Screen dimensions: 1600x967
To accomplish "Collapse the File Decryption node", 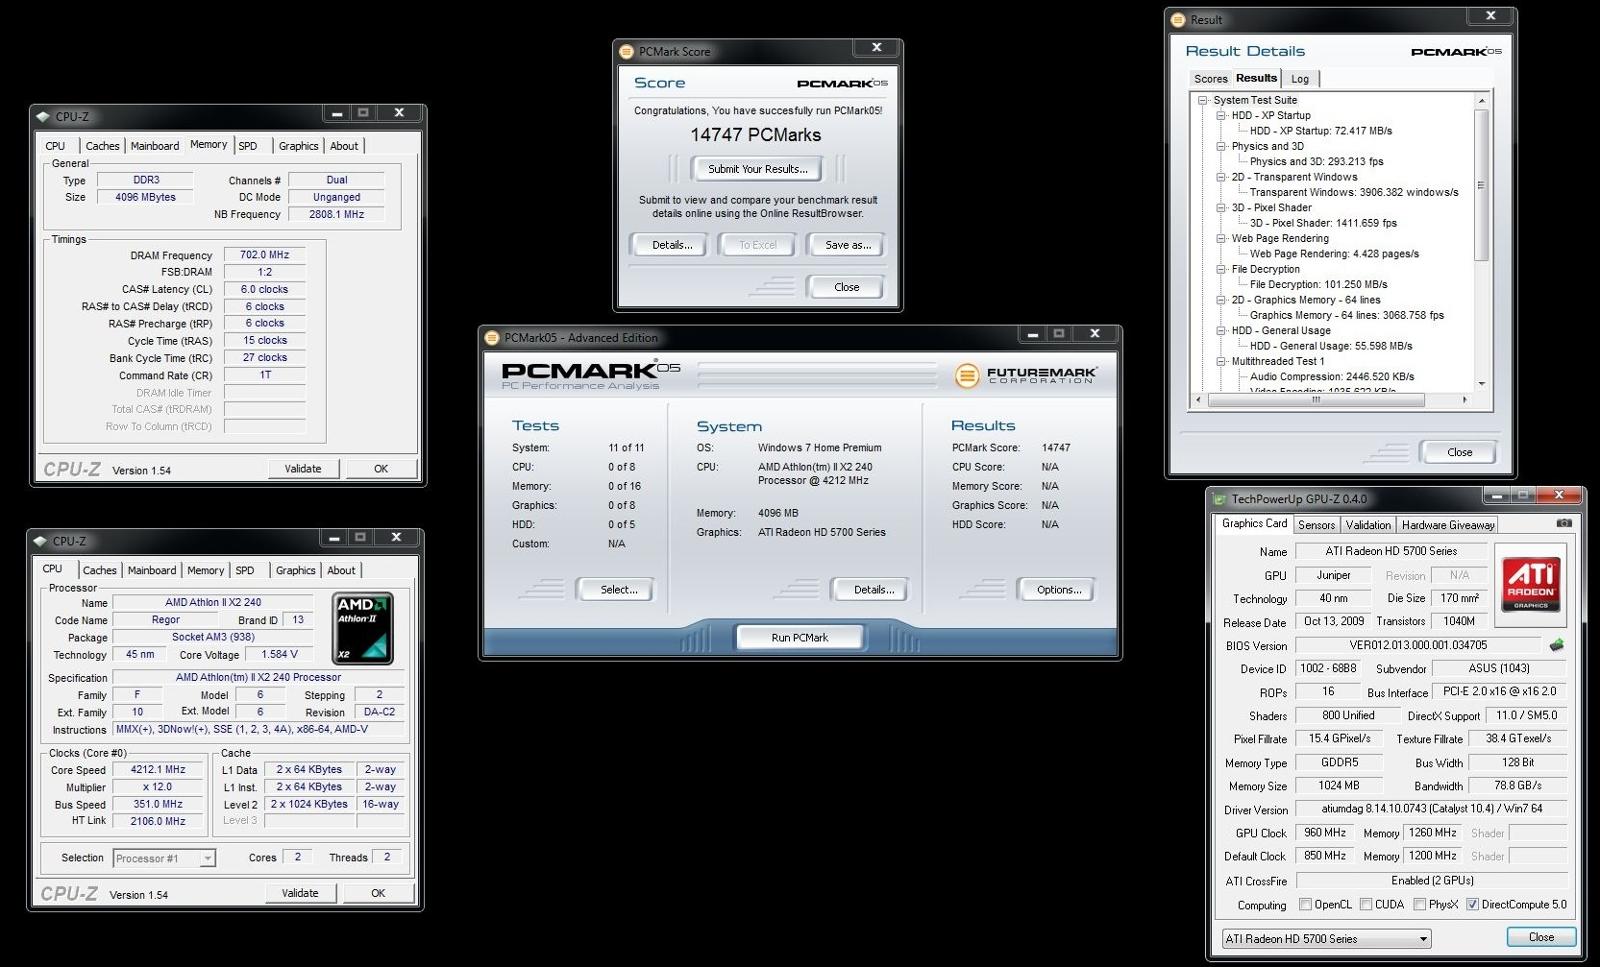I will [1221, 269].
